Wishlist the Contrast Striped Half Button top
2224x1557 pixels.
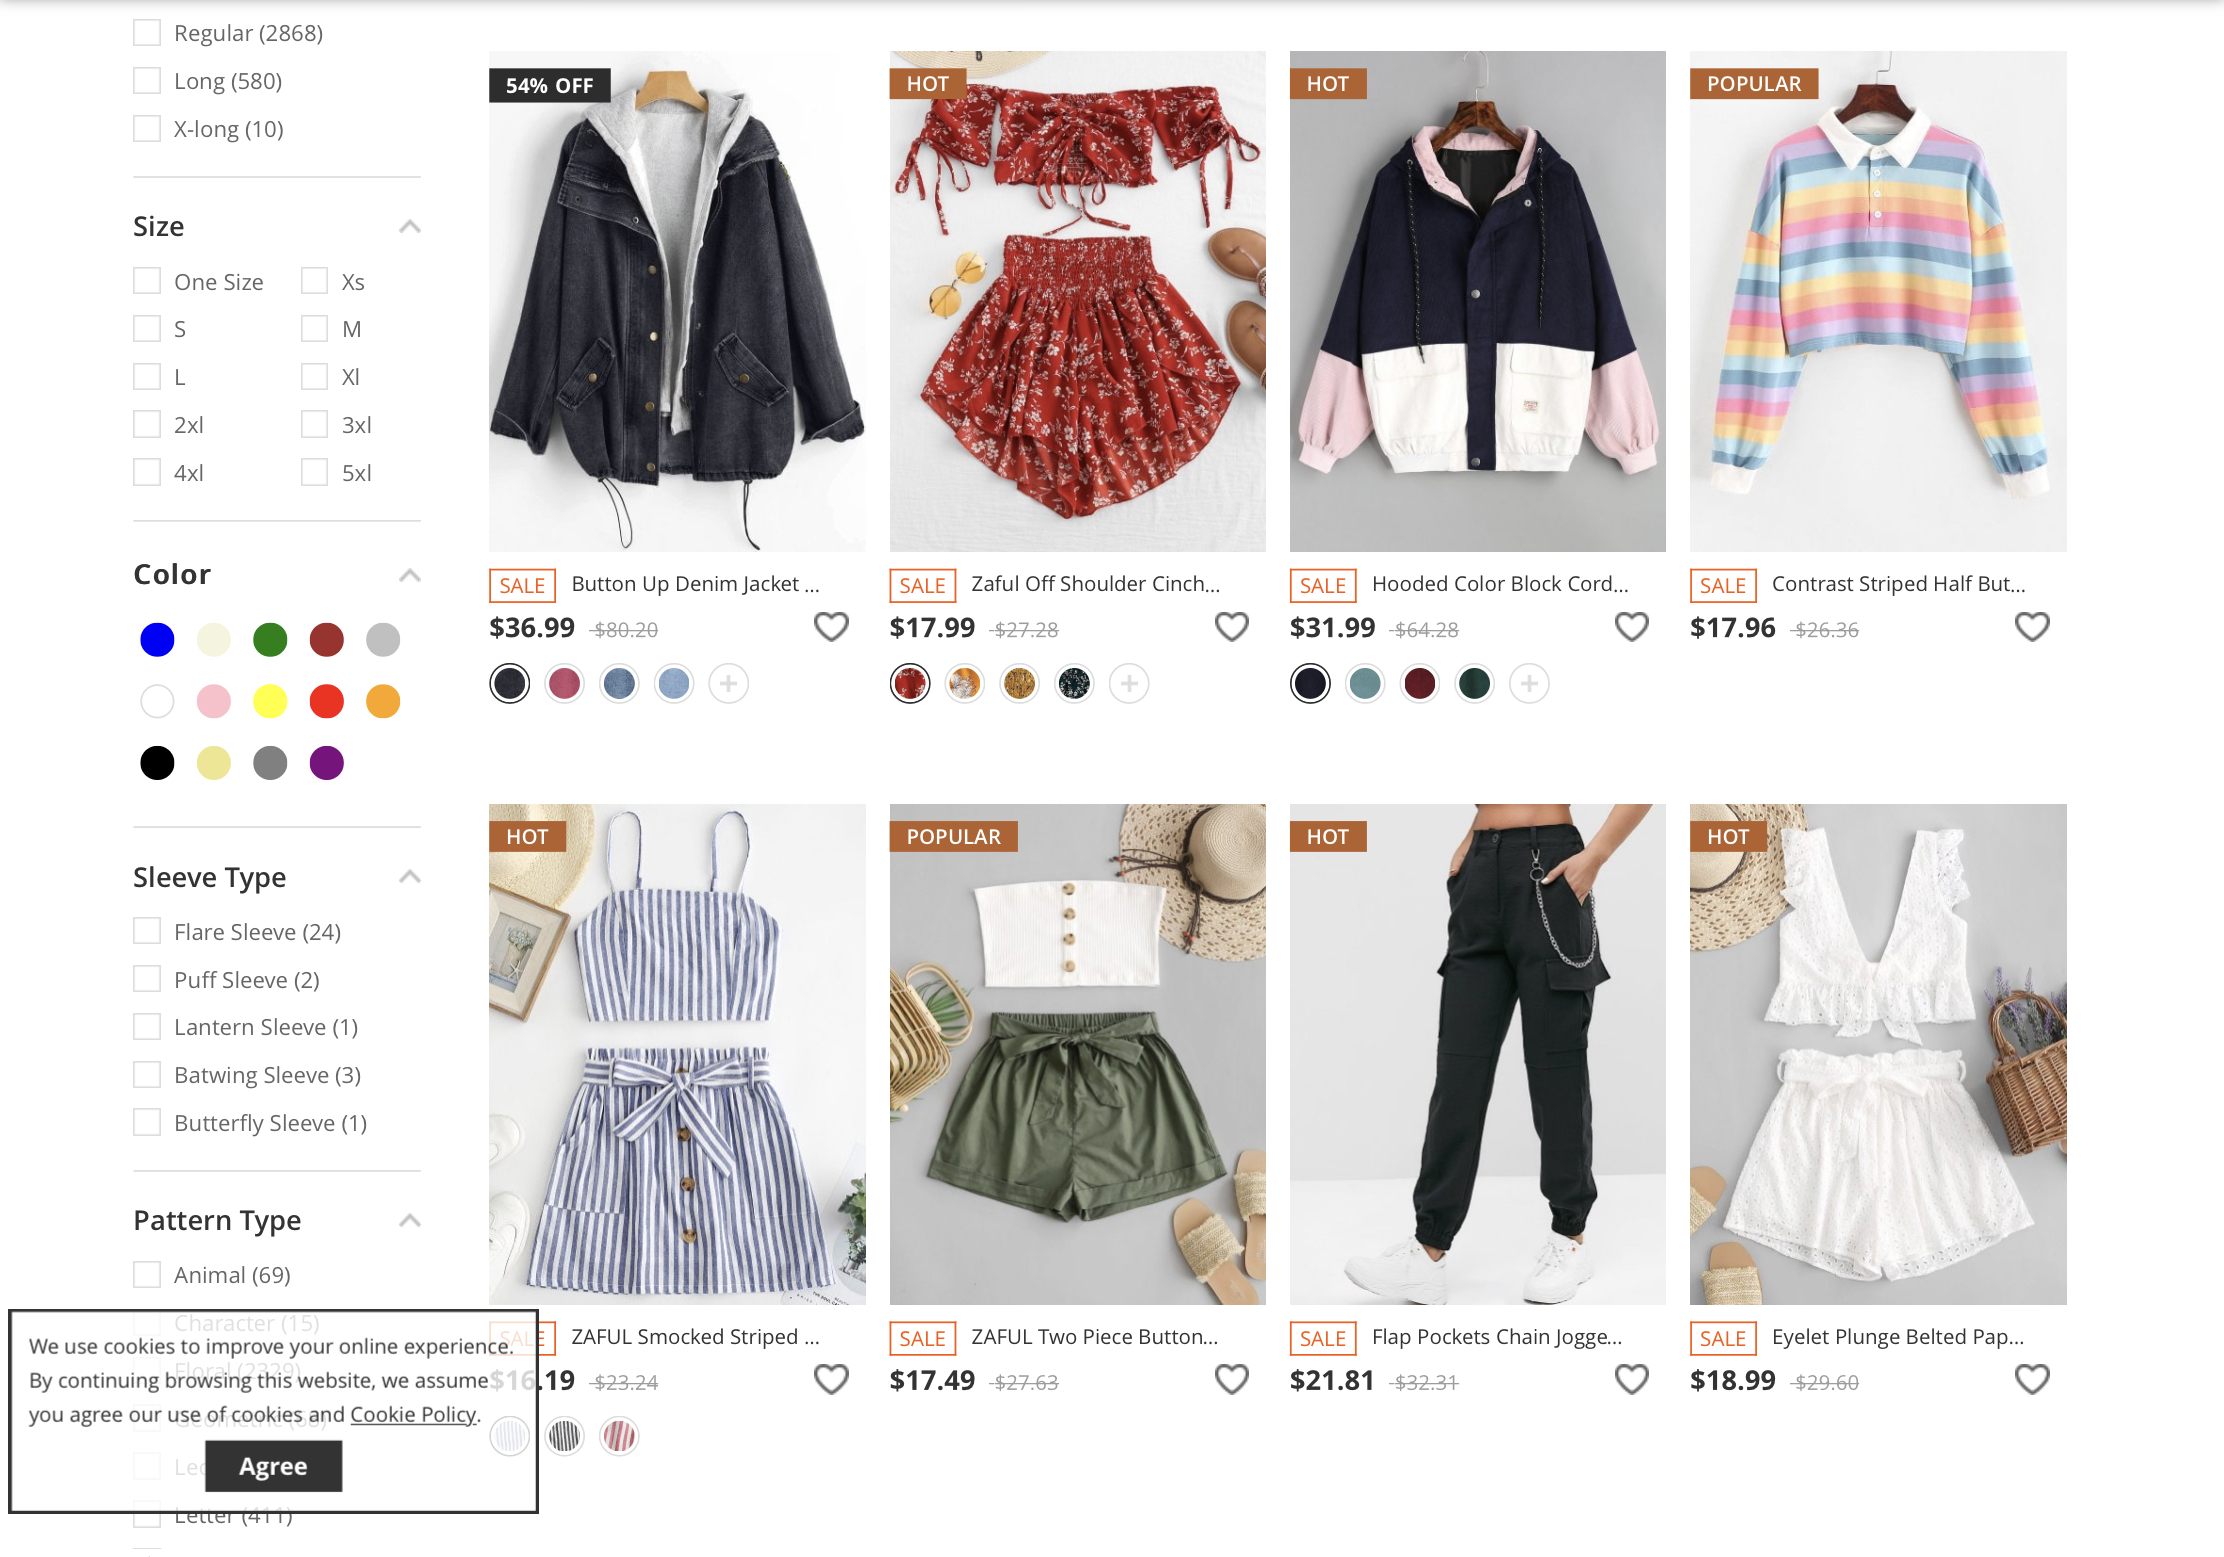click(x=2031, y=627)
